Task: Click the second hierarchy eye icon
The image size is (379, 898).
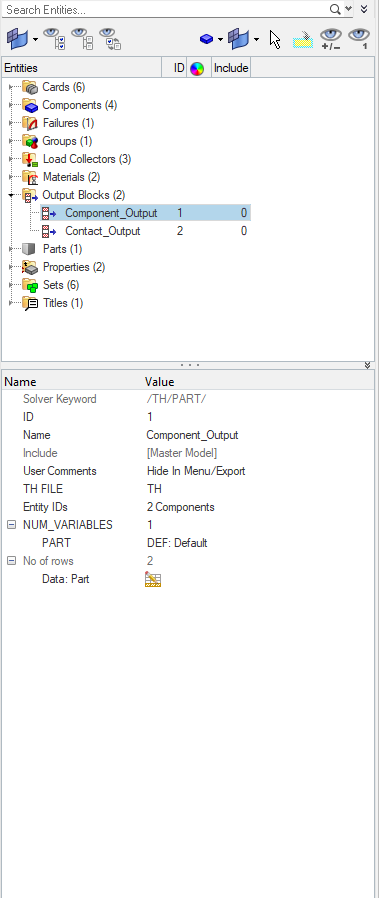Action: pyautogui.click(x=82, y=38)
